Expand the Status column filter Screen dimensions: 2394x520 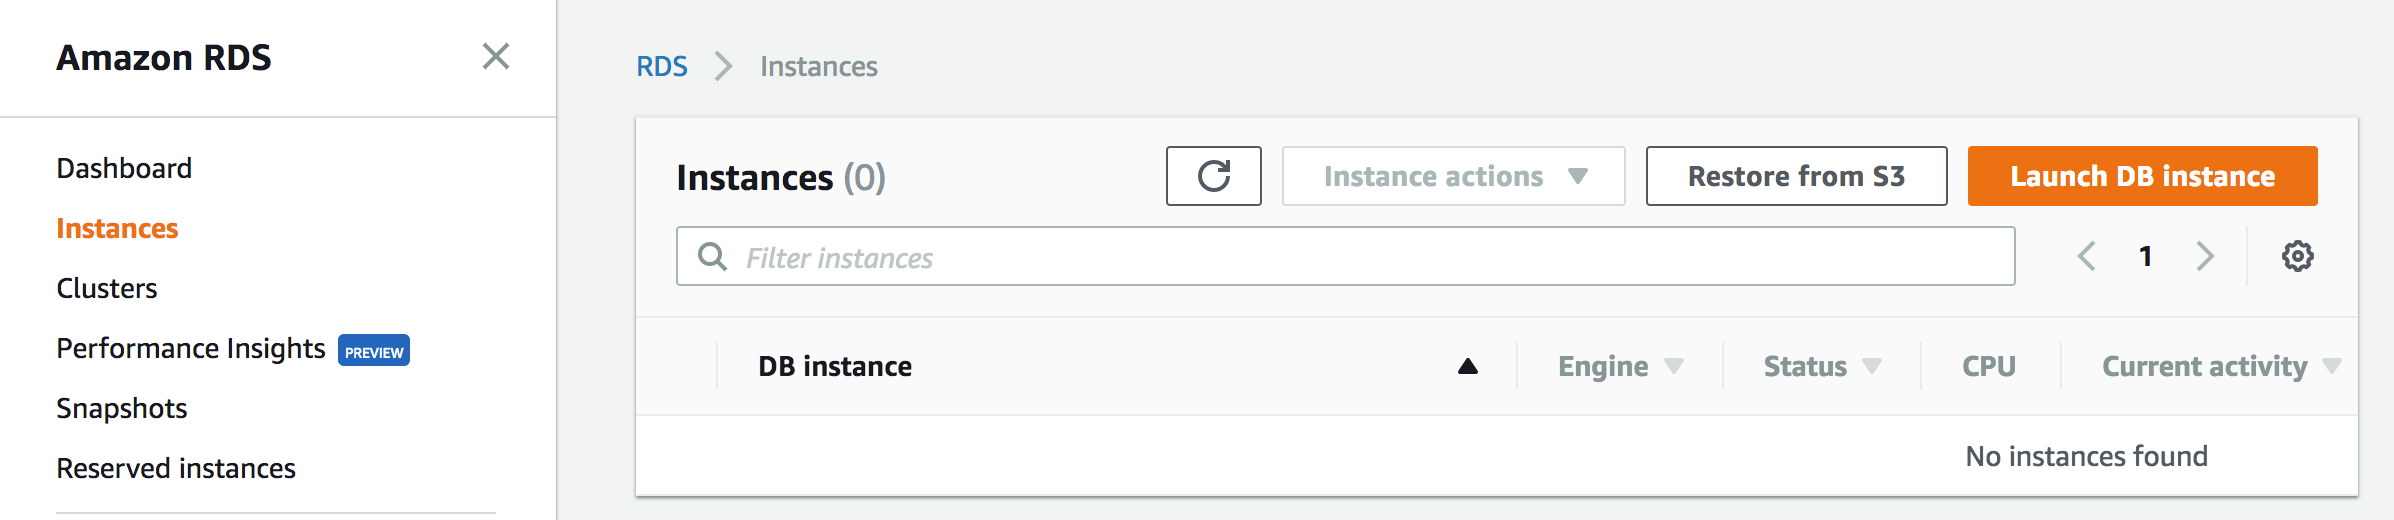coord(1872,366)
